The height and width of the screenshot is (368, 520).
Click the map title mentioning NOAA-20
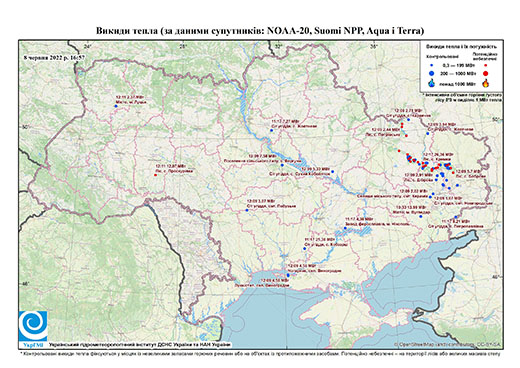point(260,31)
